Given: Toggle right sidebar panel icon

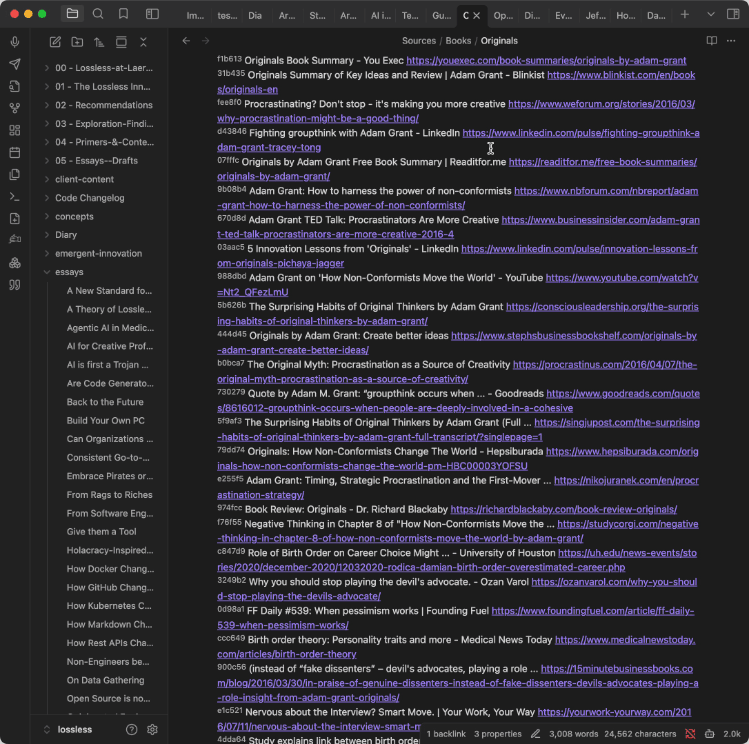Looking at the screenshot, I should click(x=733, y=14).
